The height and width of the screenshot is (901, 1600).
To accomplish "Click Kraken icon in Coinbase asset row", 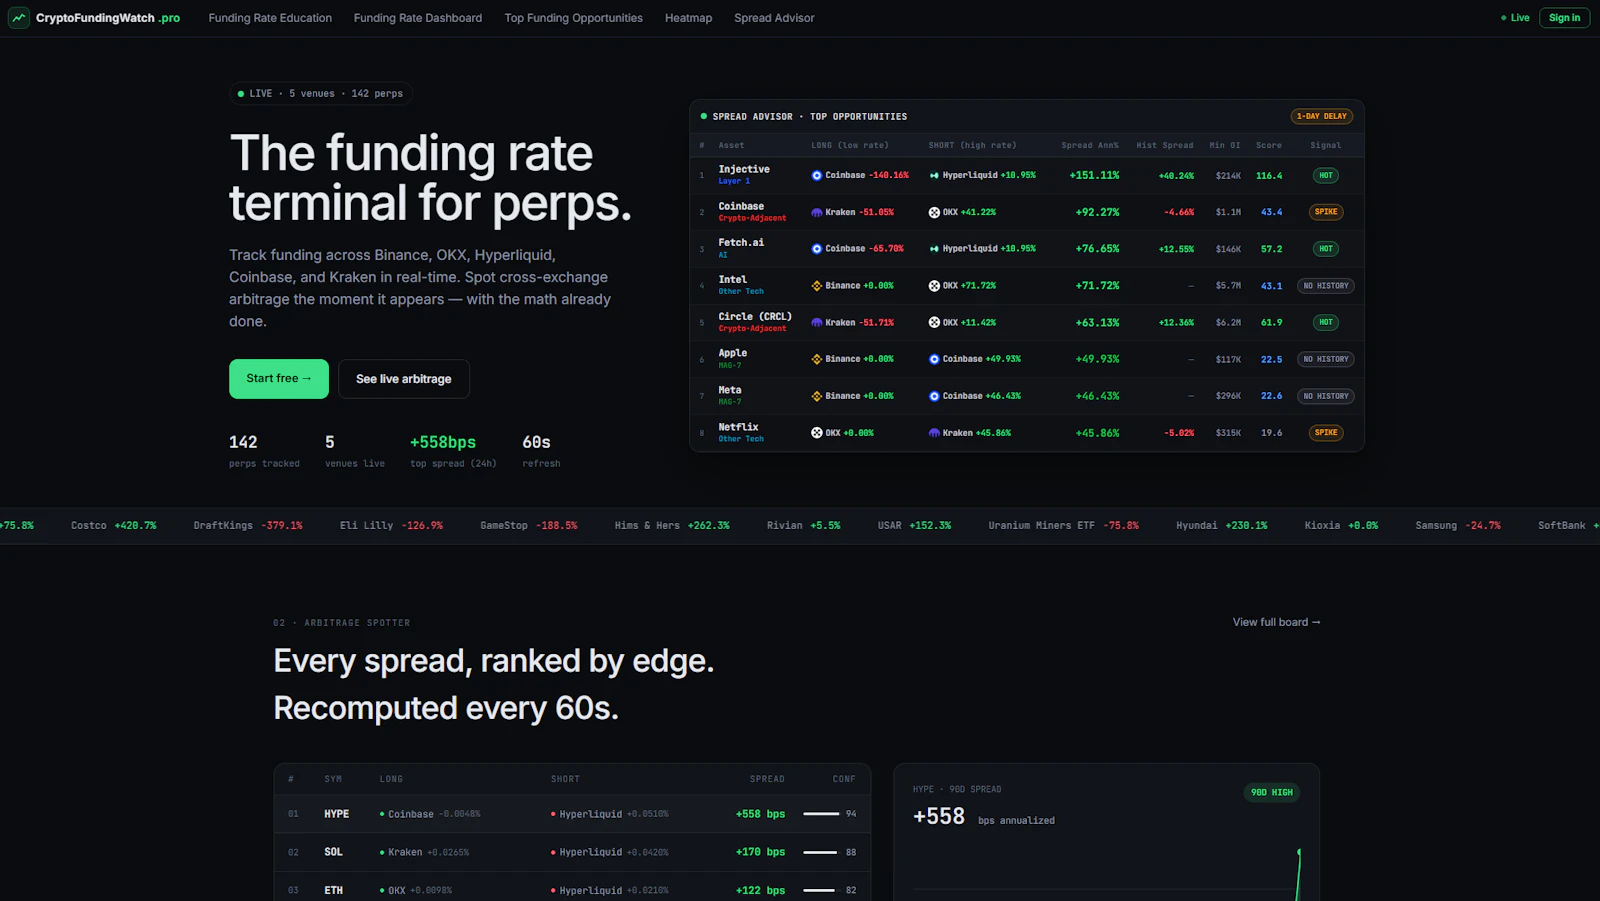I will (x=817, y=212).
